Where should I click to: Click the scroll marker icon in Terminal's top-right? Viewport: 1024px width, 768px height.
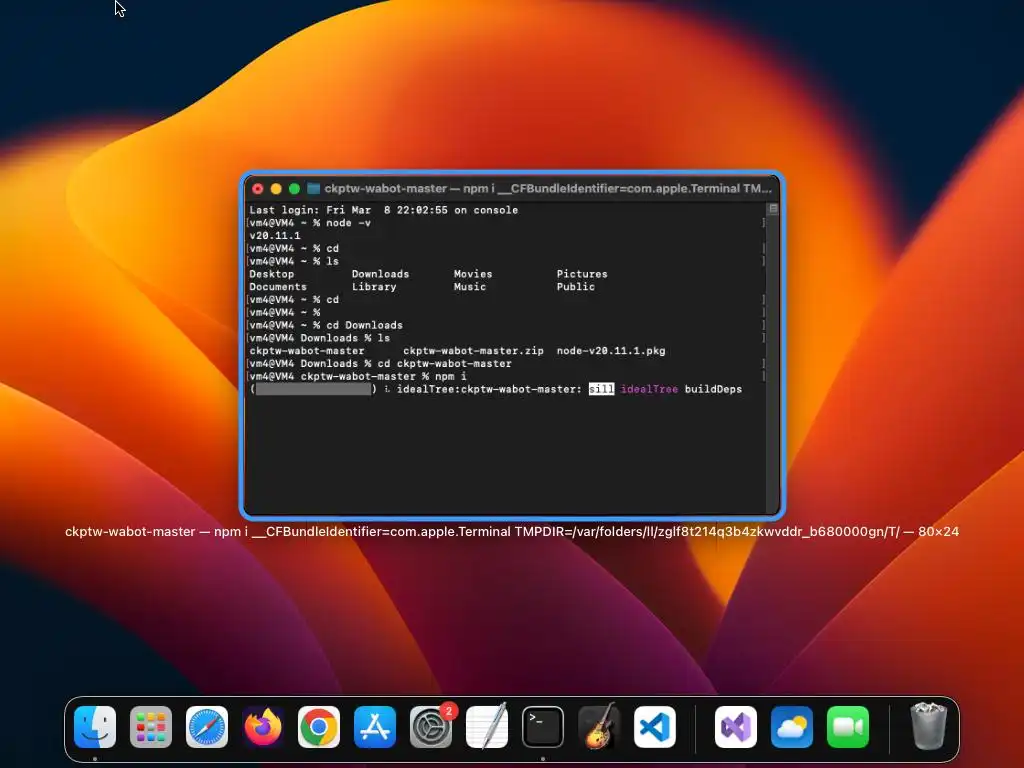pos(773,209)
